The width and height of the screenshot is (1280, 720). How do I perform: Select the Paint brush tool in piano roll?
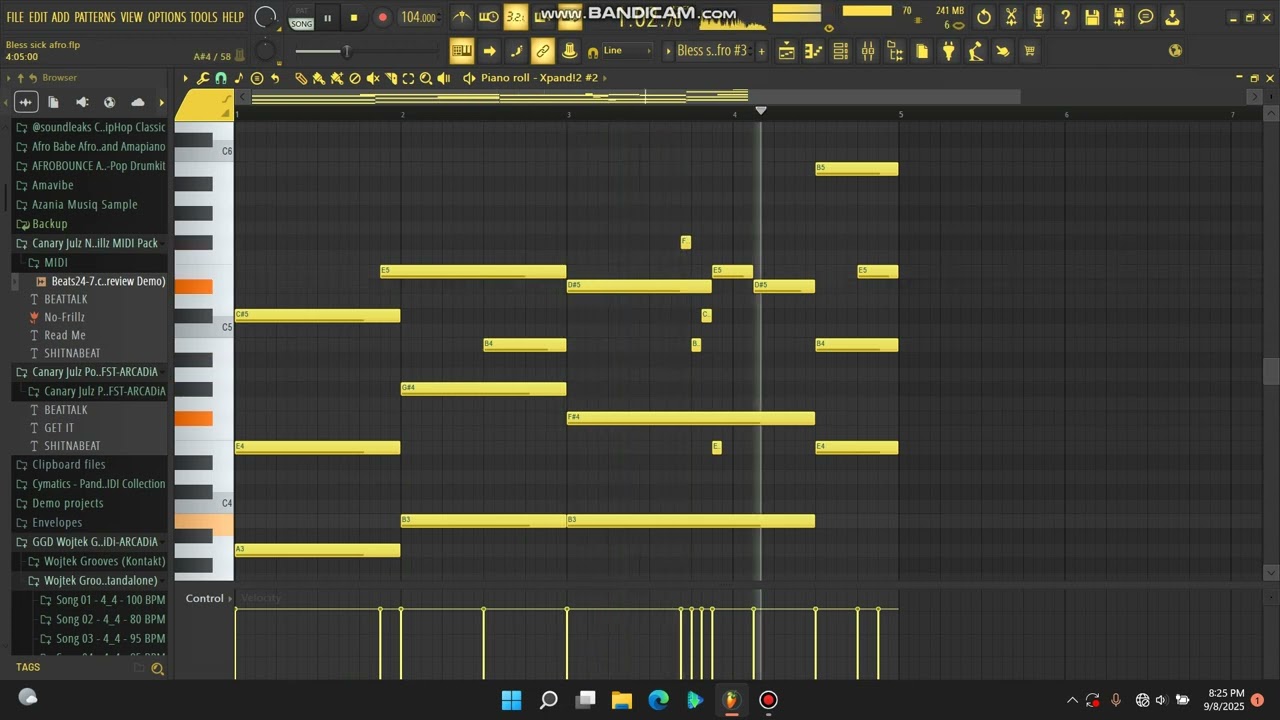[319, 78]
